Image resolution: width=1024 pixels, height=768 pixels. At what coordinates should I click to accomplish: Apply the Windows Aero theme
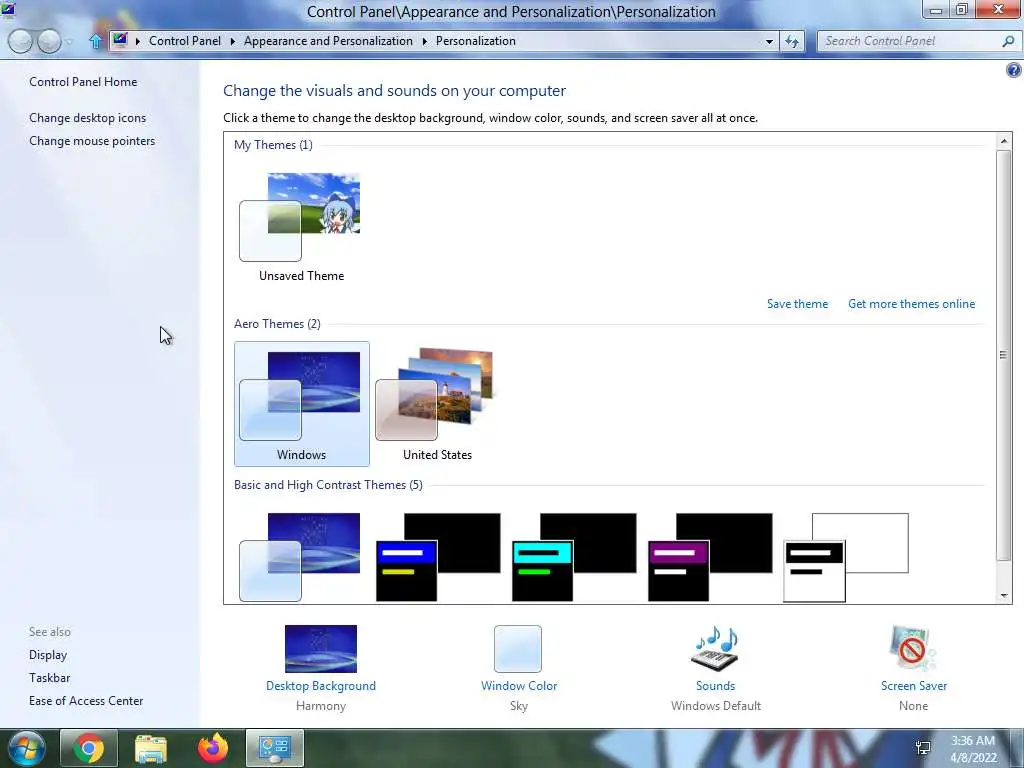click(301, 404)
